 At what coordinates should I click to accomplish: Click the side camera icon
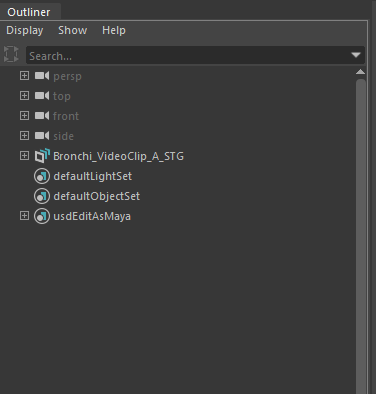[42, 136]
